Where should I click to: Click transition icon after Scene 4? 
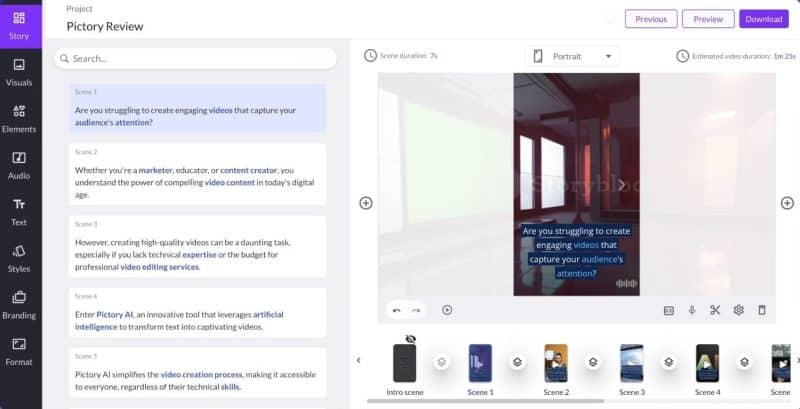[x=744, y=362]
